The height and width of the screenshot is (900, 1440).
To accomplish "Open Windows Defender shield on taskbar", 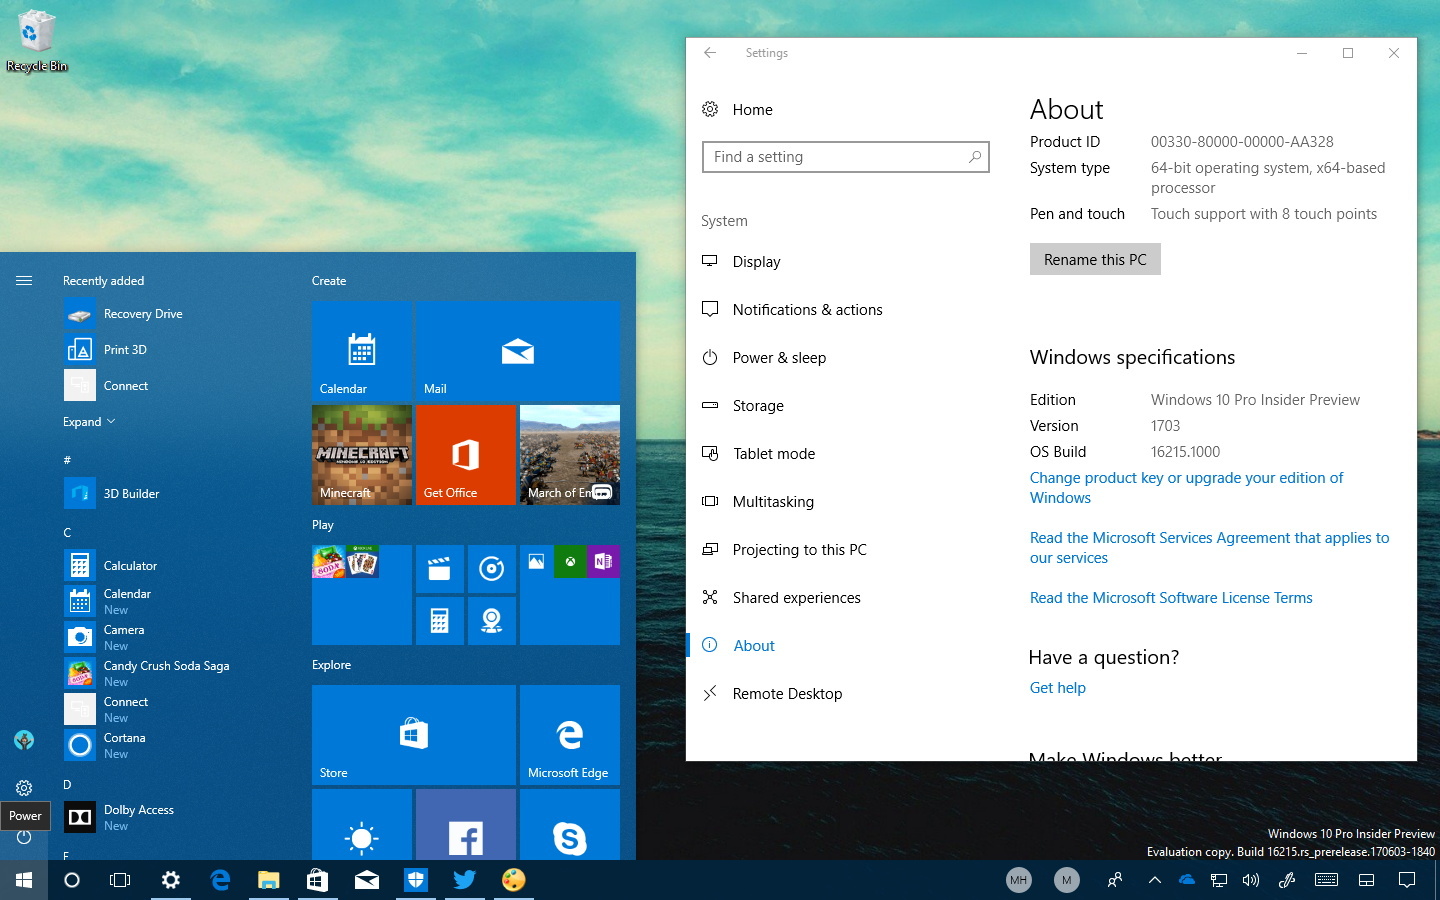I will point(416,880).
